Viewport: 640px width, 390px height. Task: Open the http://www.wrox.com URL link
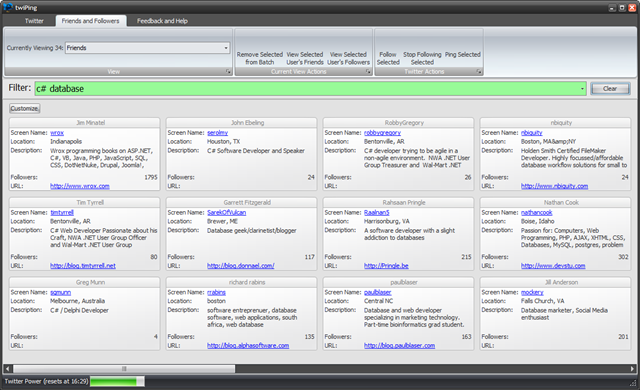point(80,186)
